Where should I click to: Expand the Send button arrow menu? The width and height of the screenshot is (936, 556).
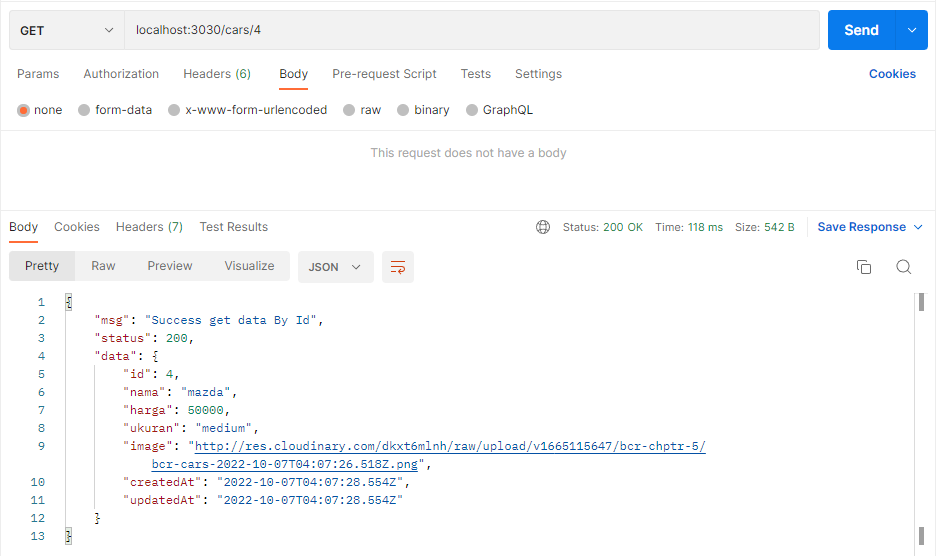tap(912, 30)
